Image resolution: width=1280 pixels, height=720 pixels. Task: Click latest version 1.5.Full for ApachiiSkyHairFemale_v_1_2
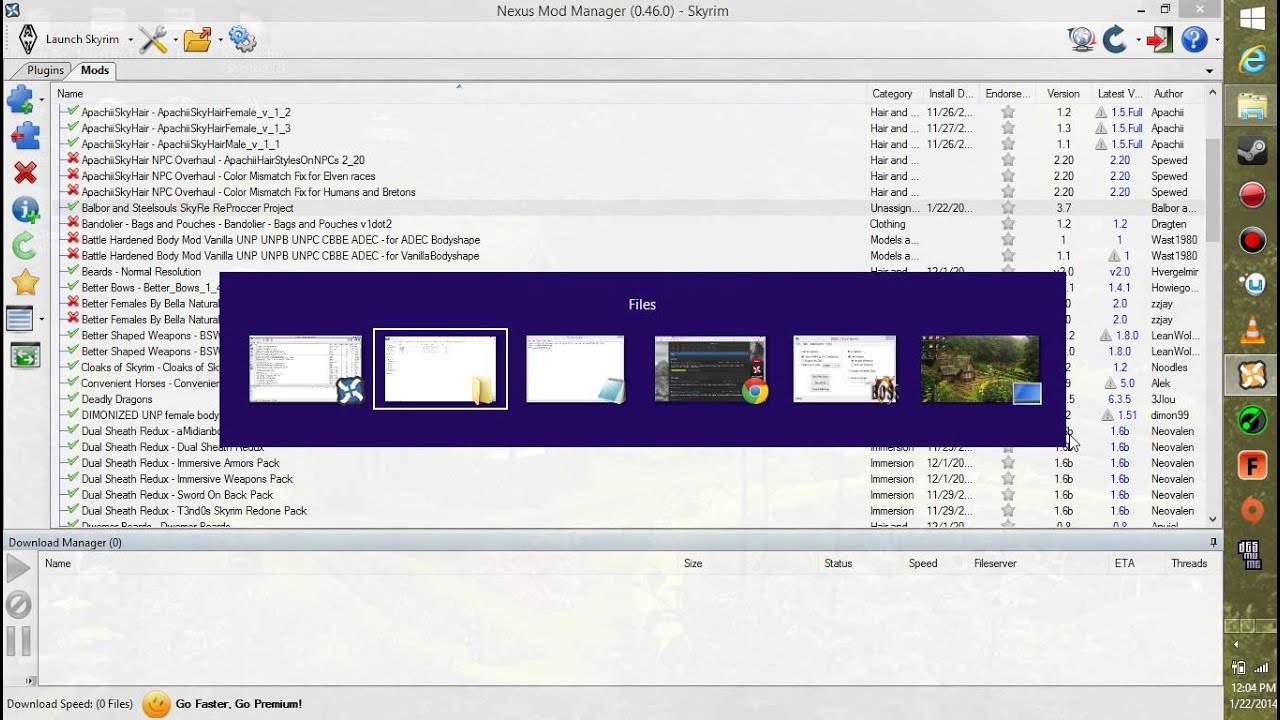(x=1127, y=112)
